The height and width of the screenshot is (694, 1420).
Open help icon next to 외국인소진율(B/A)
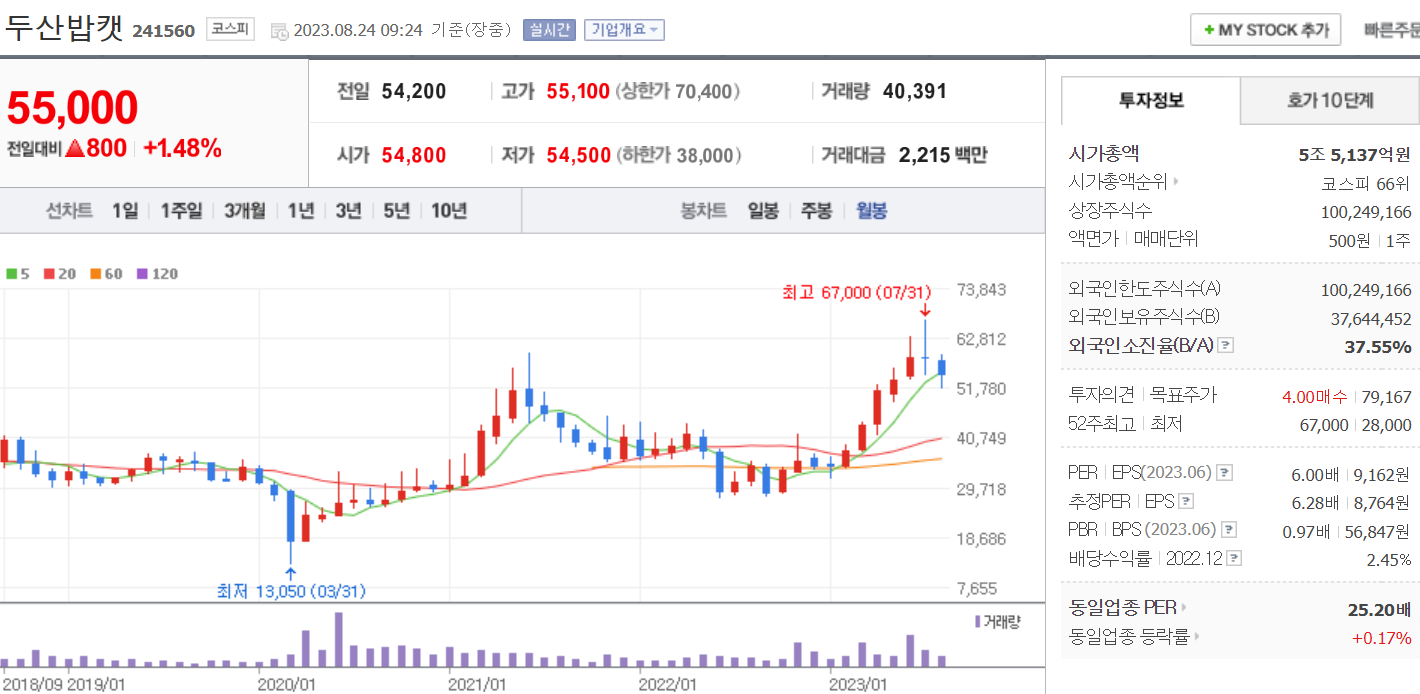click(x=1226, y=345)
